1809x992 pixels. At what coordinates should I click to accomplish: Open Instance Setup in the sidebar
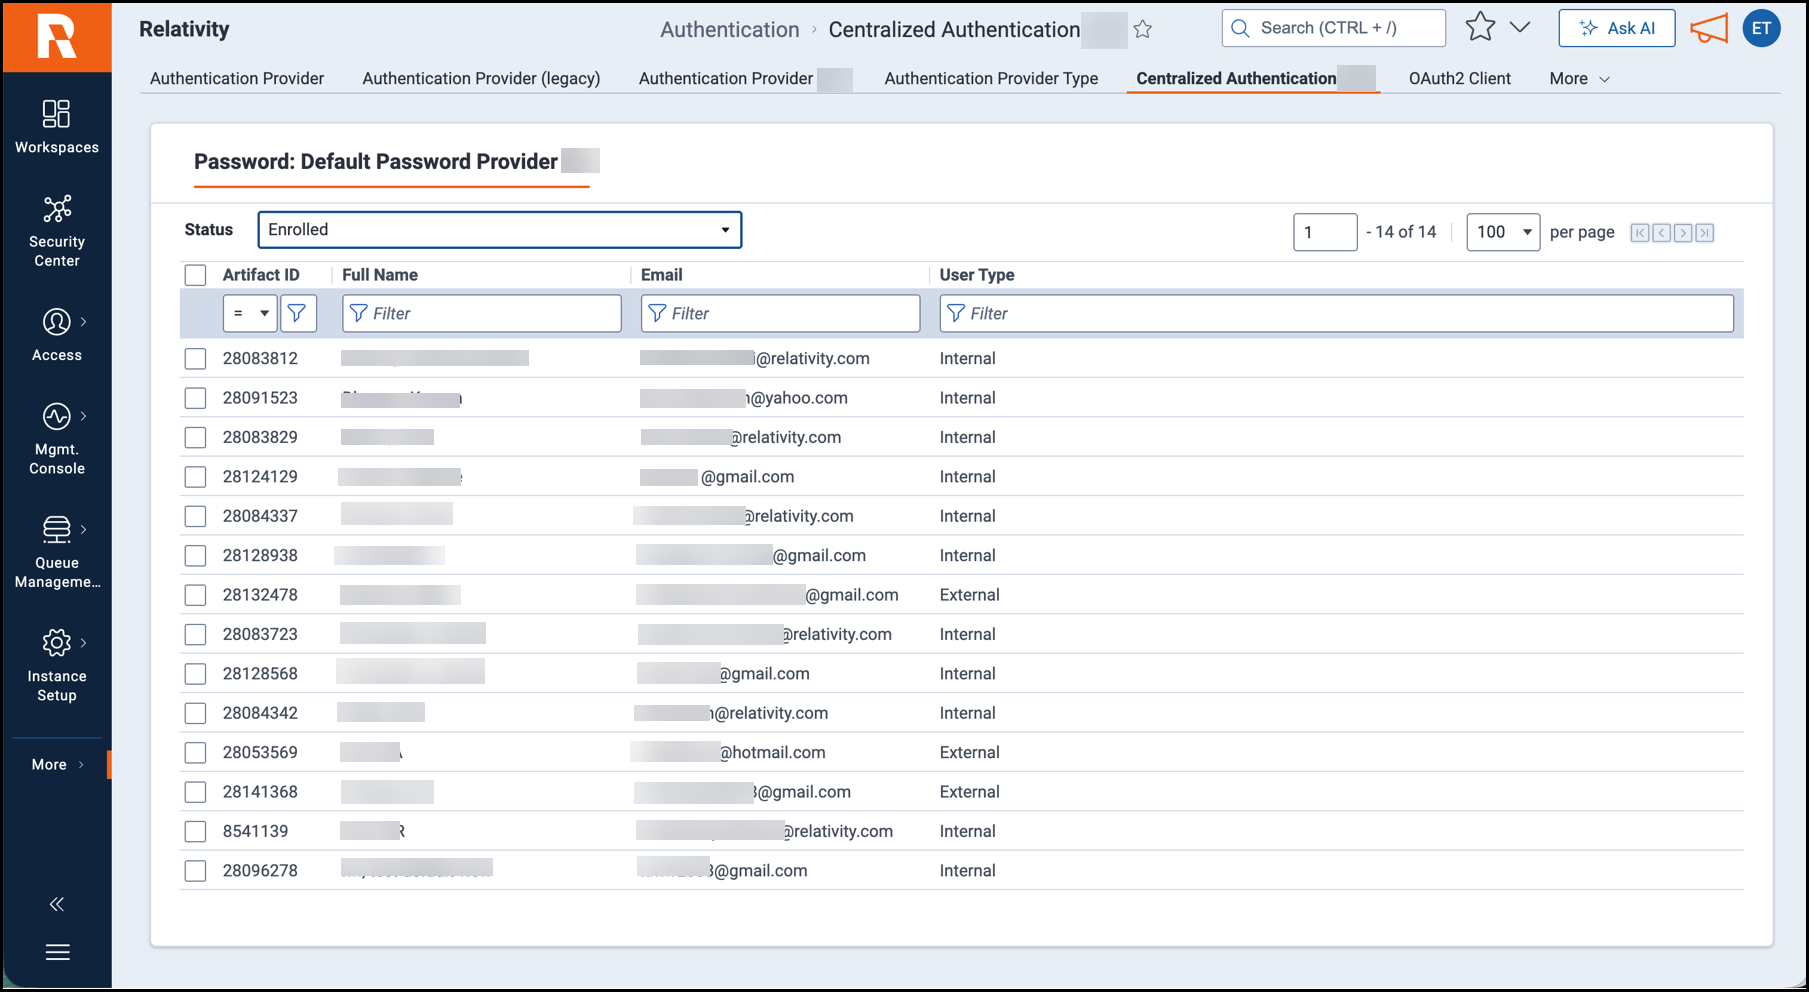point(57,666)
